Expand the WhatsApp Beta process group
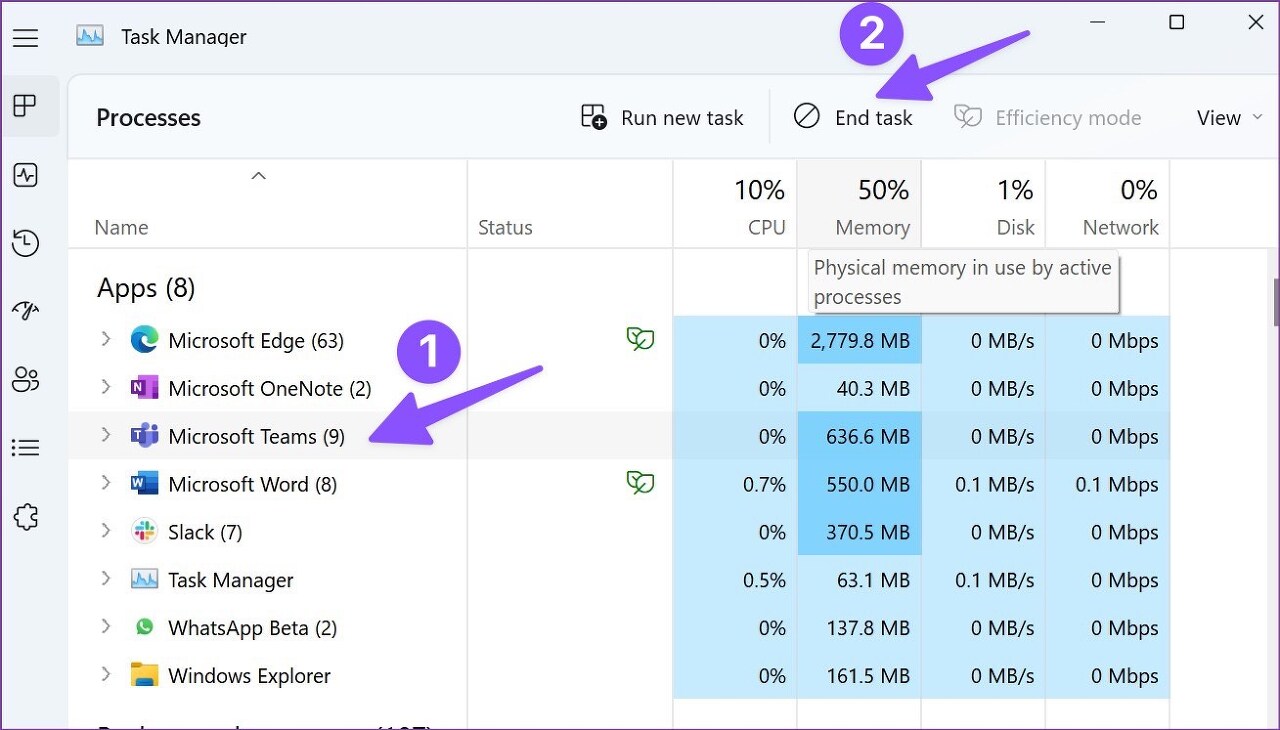Viewport: 1280px width, 730px height. tap(105, 628)
